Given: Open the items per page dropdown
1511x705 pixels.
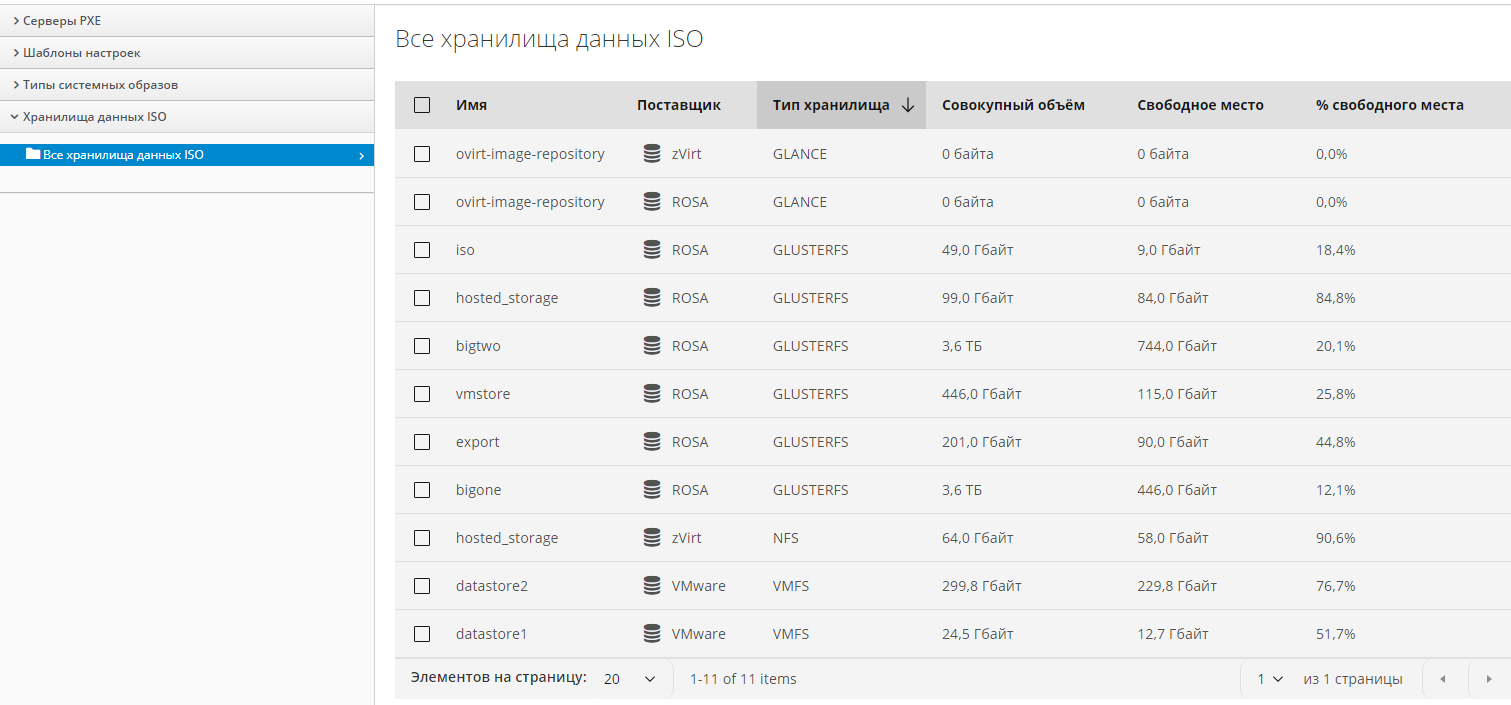Looking at the screenshot, I should click(x=630, y=679).
